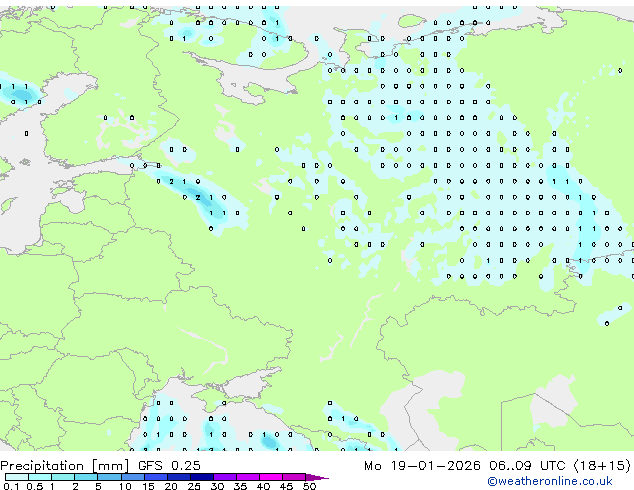
Task: Select the 20–25 mm legend swatch
Action: (178, 477)
